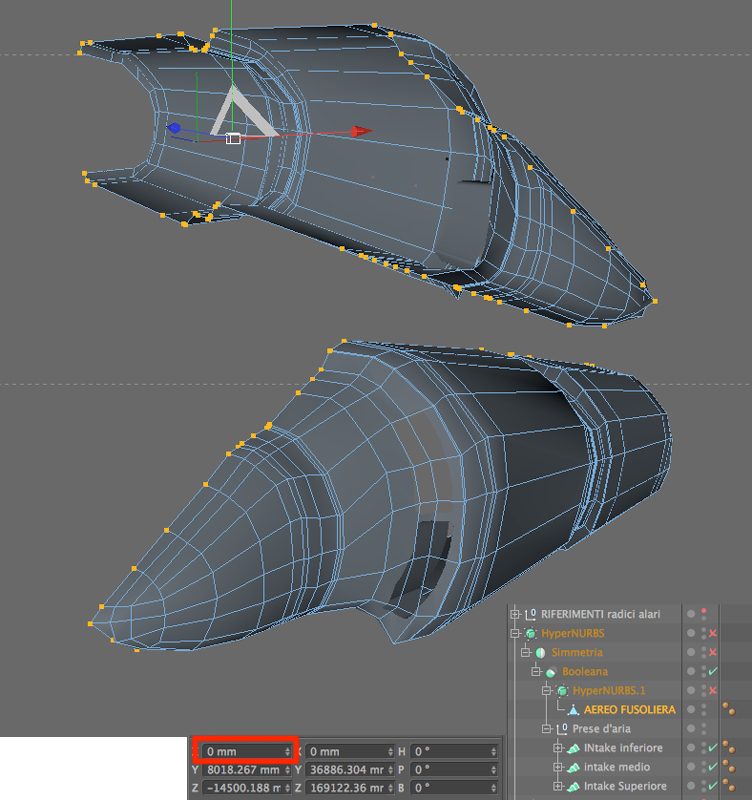Select the Booleana object name

585,671
